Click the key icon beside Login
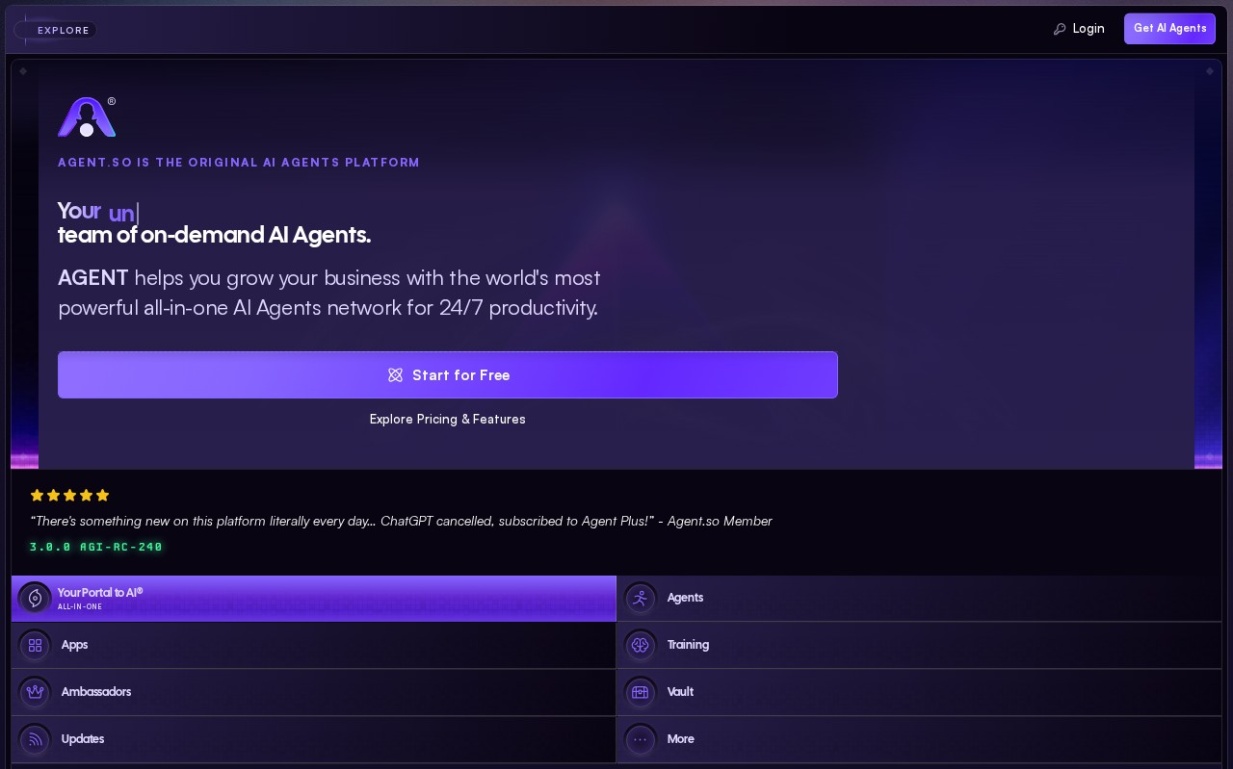1233x769 pixels. [x=1060, y=29]
